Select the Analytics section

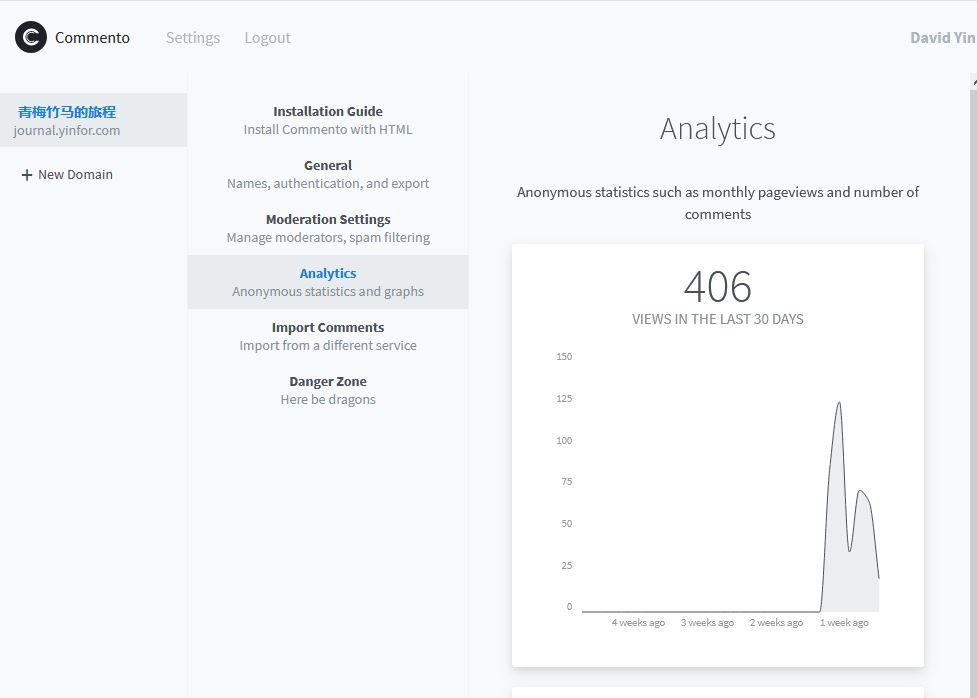coord(328,282)
